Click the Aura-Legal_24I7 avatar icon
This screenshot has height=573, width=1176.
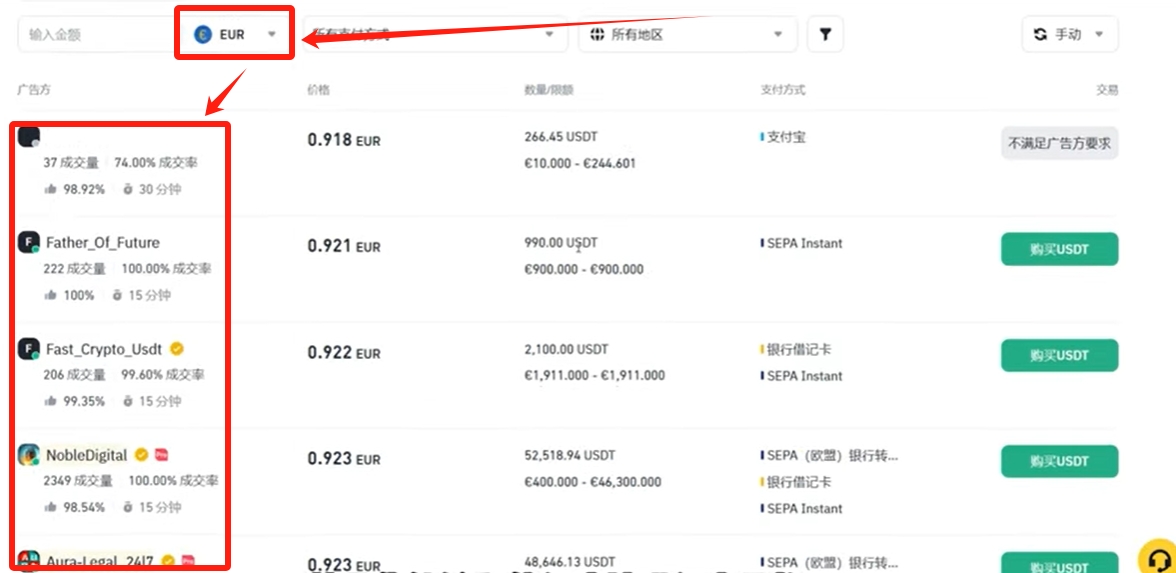(x=28, y=560)
